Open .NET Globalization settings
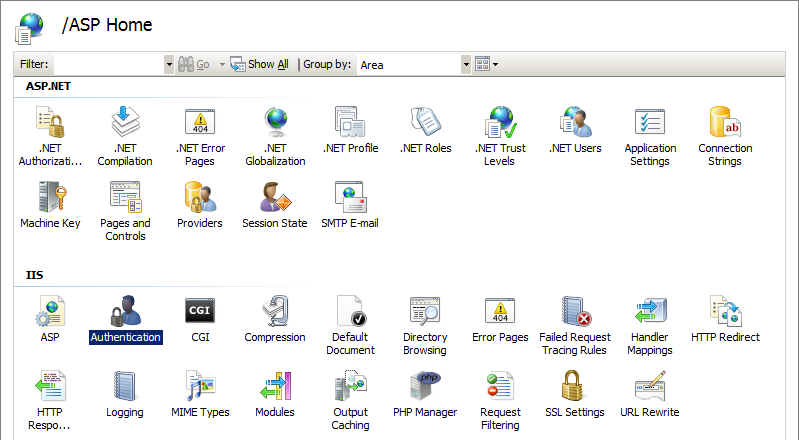 tap(275, 136)
